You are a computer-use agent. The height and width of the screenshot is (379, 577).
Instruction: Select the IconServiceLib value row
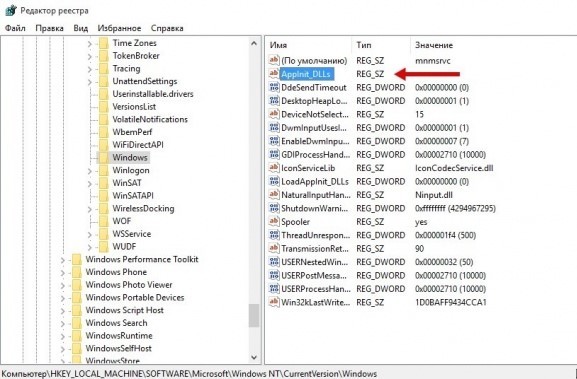[381, 168]
